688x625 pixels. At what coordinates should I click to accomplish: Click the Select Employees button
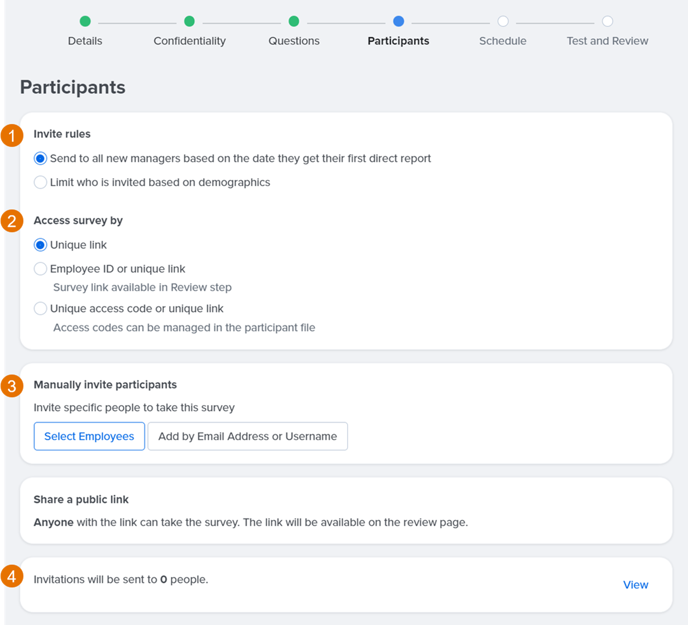tap(89, 436)
